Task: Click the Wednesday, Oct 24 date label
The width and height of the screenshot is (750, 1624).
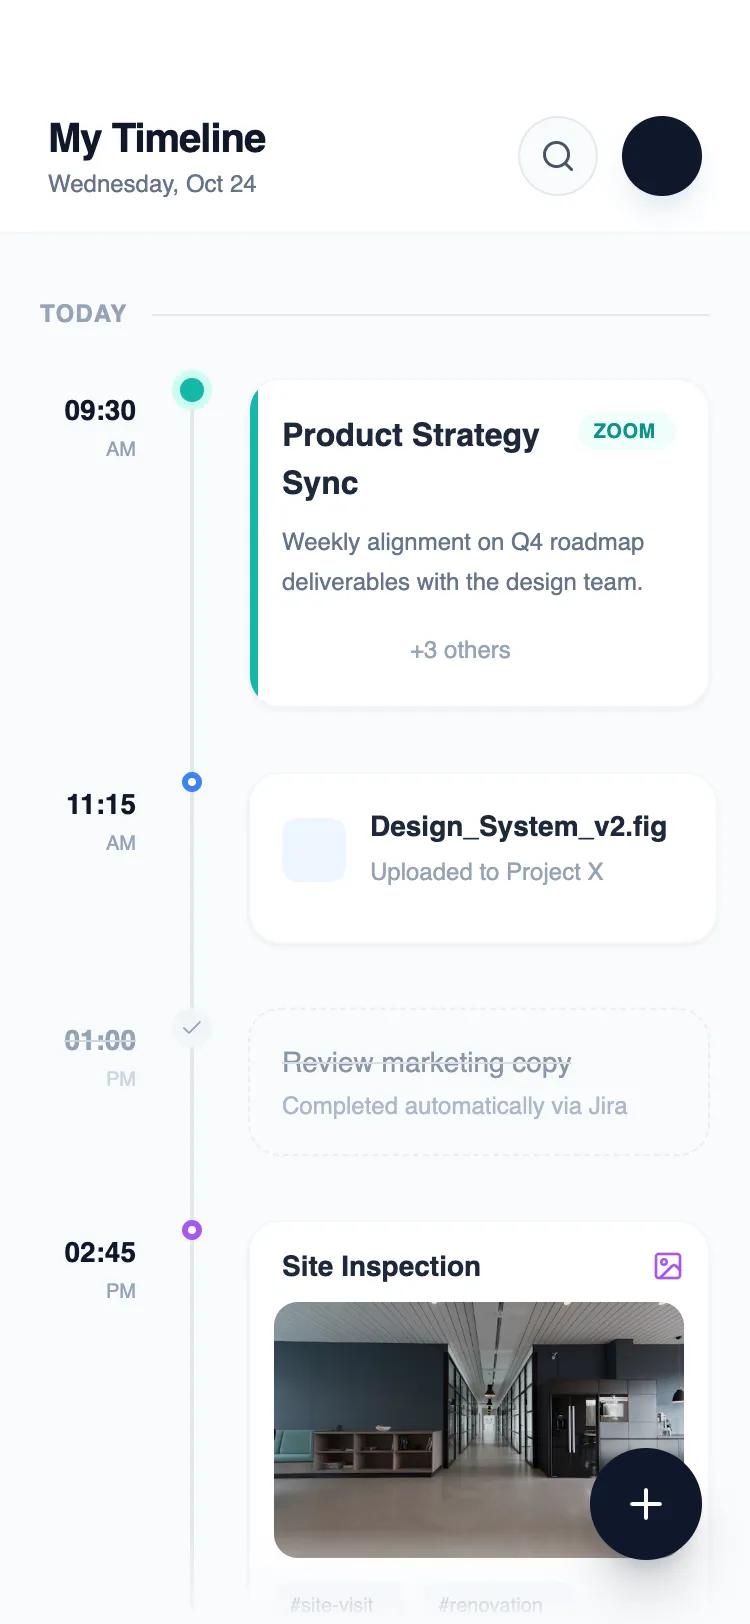Action: click(x=152, y=184)
